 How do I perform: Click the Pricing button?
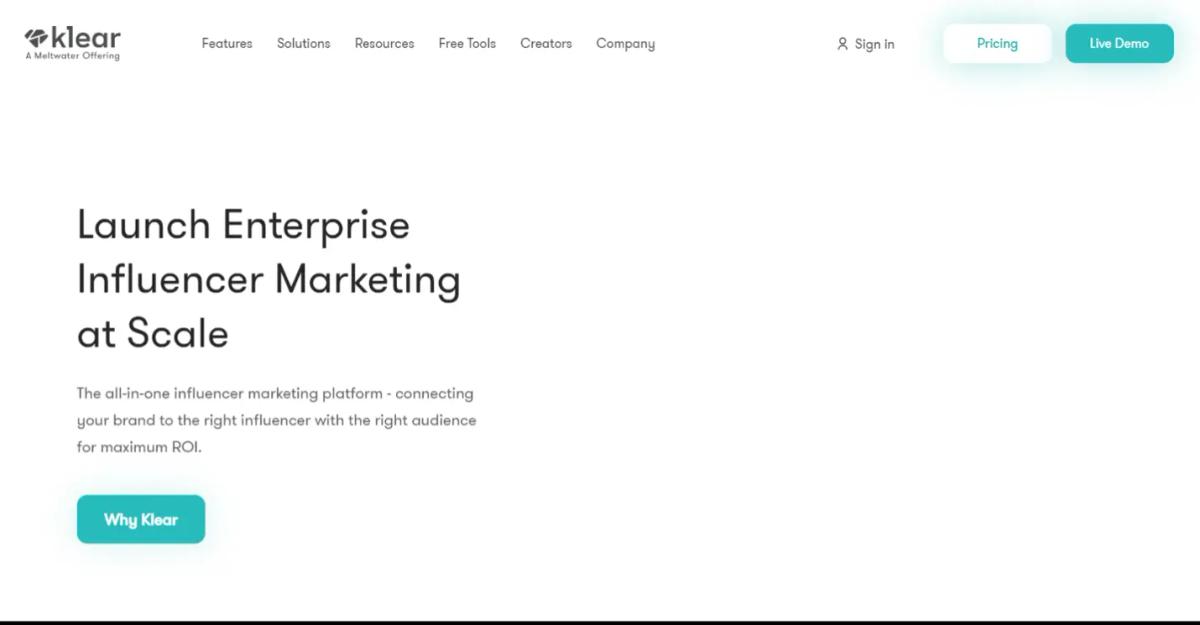[996, 43]
